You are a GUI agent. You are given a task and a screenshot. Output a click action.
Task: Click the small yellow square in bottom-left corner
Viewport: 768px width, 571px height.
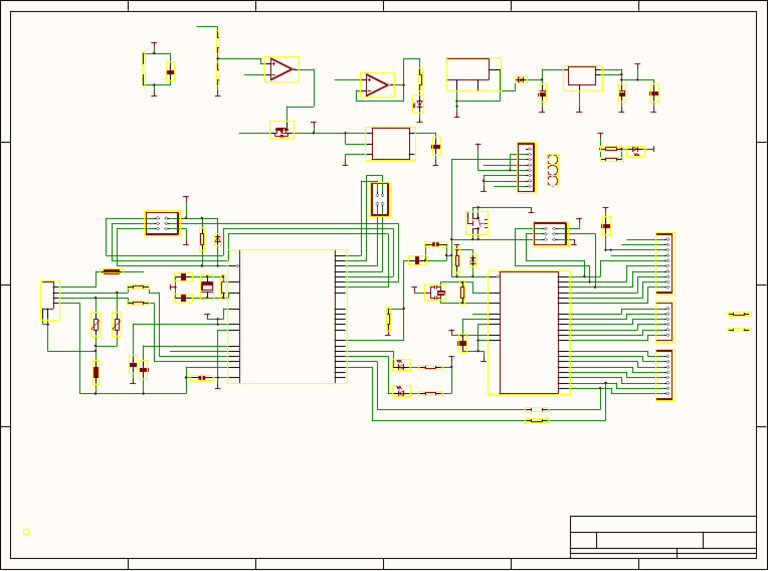[x=26, y=532]
